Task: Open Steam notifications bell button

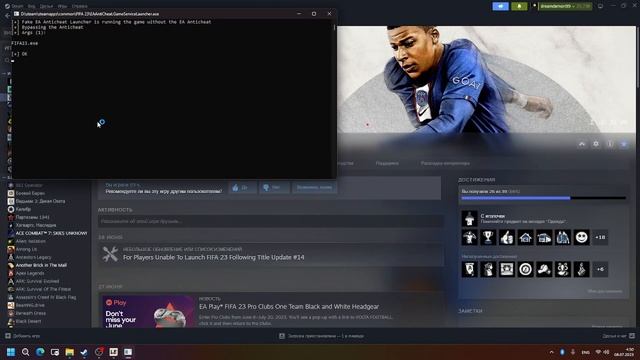Action: click(519, 6)
